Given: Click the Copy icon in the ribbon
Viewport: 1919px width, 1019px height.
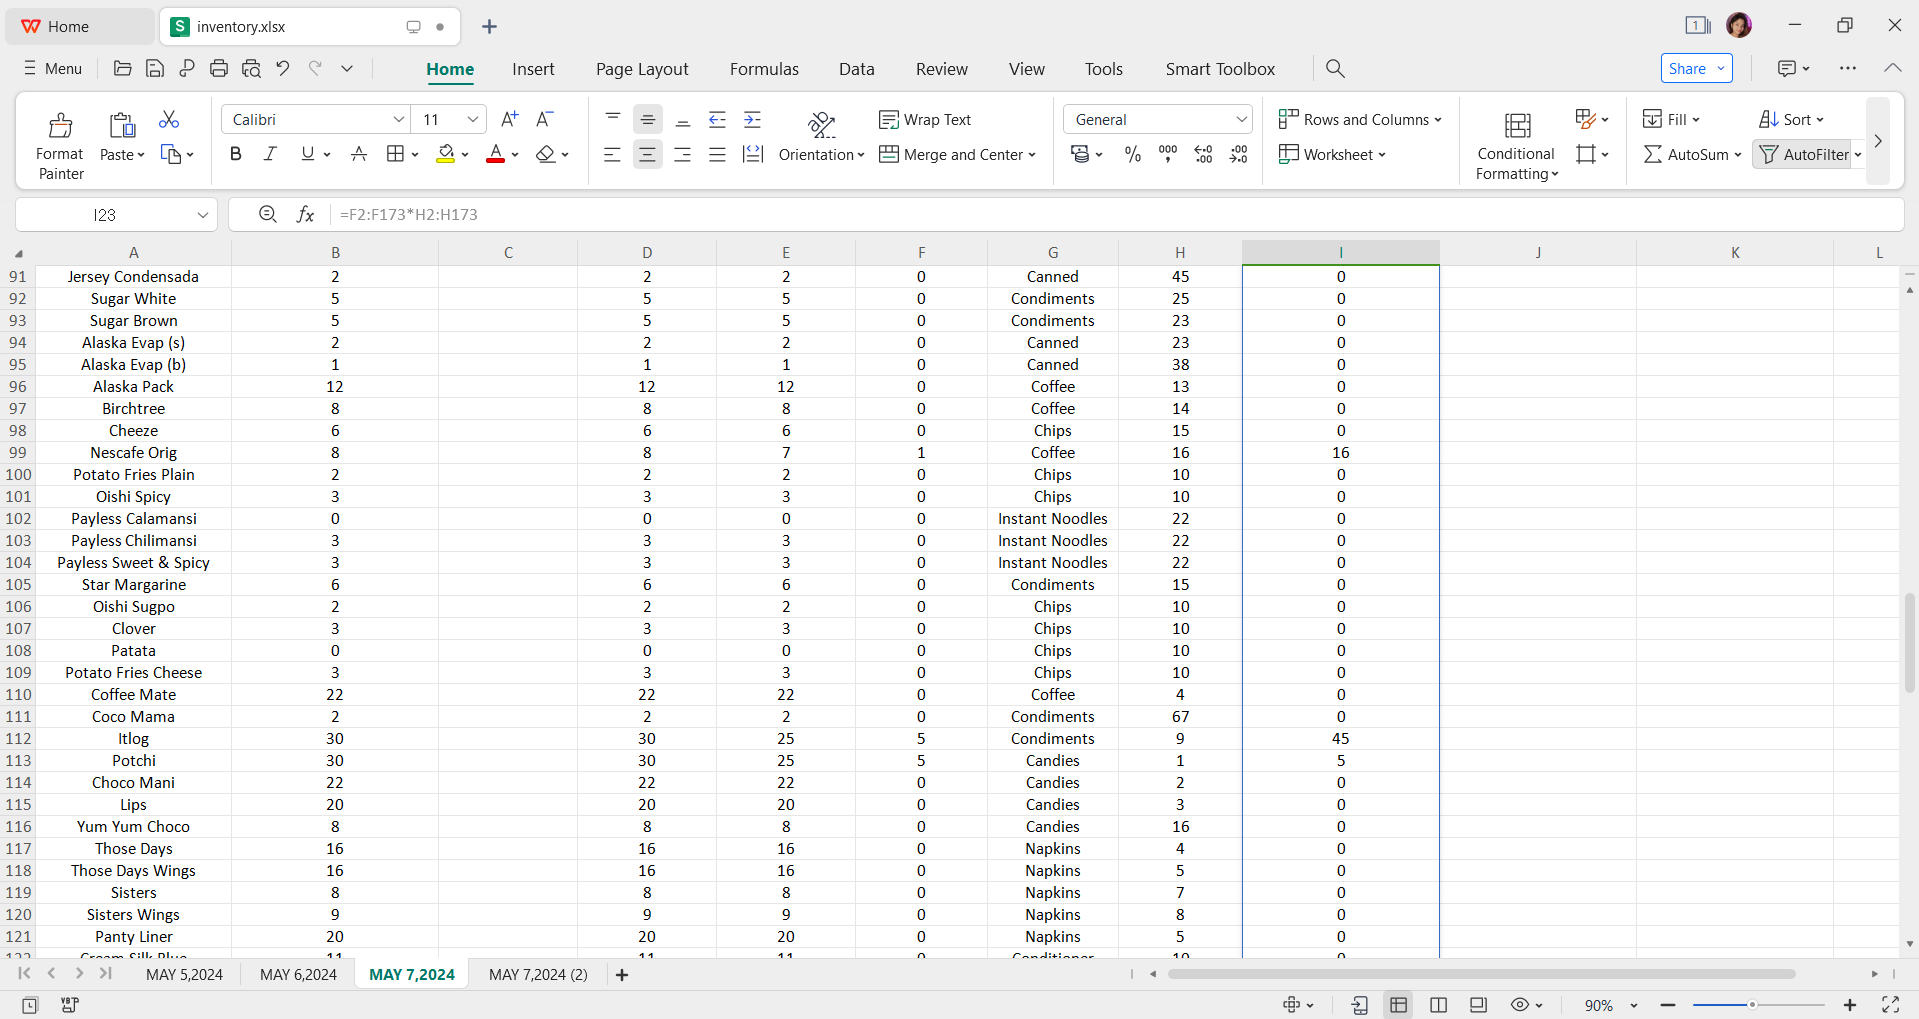Looking at the screenshot, I should [x=171, y=154].
